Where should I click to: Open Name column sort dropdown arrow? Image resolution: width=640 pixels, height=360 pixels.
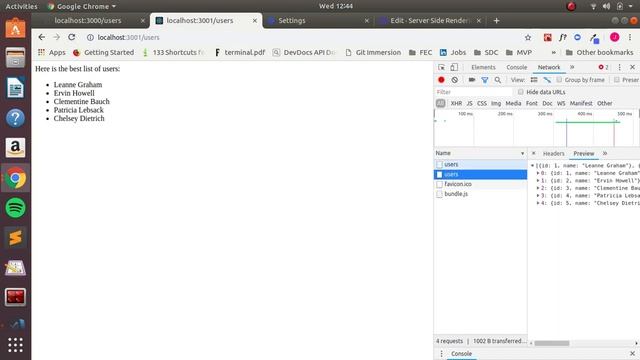[522, 153]
